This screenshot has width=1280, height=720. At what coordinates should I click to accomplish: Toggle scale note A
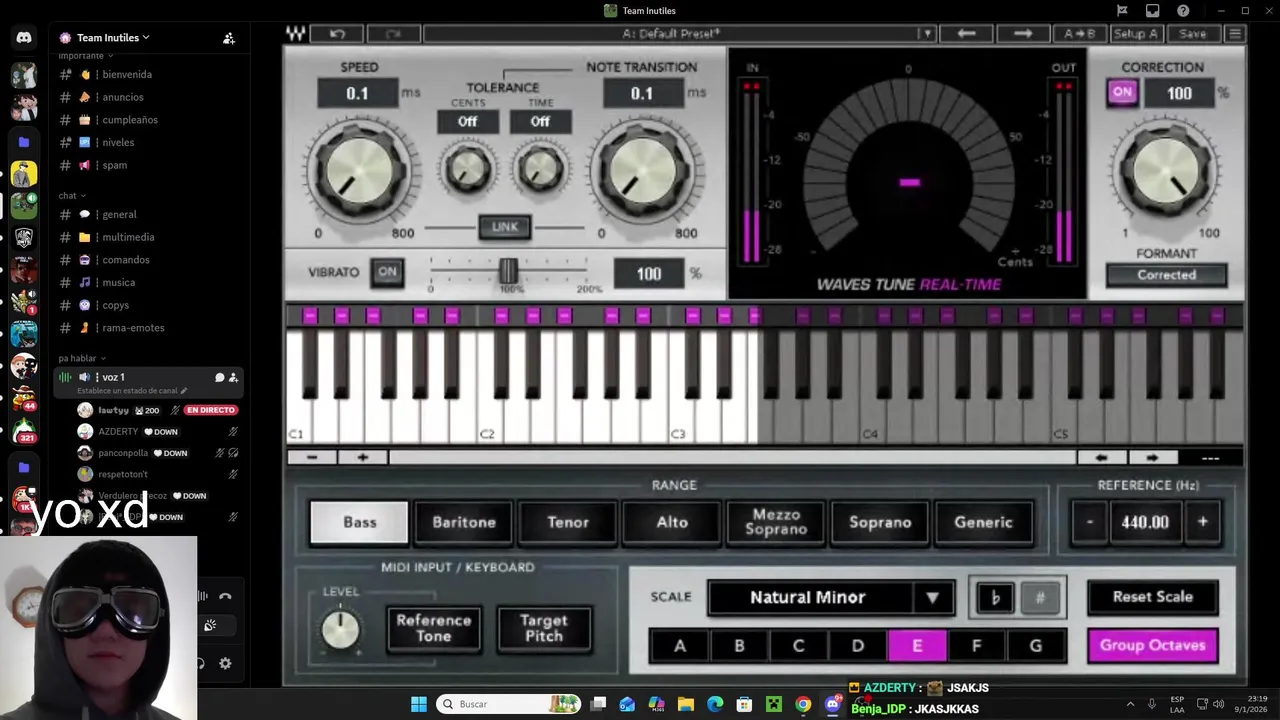click(680, 646)
